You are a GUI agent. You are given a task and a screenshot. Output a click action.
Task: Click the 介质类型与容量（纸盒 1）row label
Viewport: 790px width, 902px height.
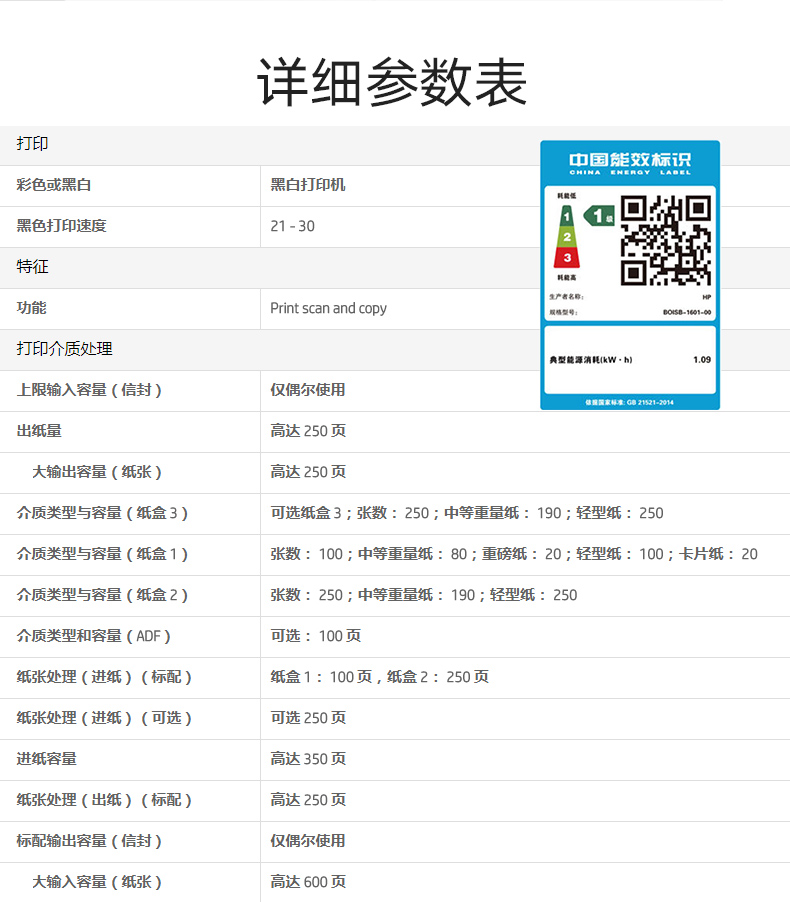(x=103, y=554)
